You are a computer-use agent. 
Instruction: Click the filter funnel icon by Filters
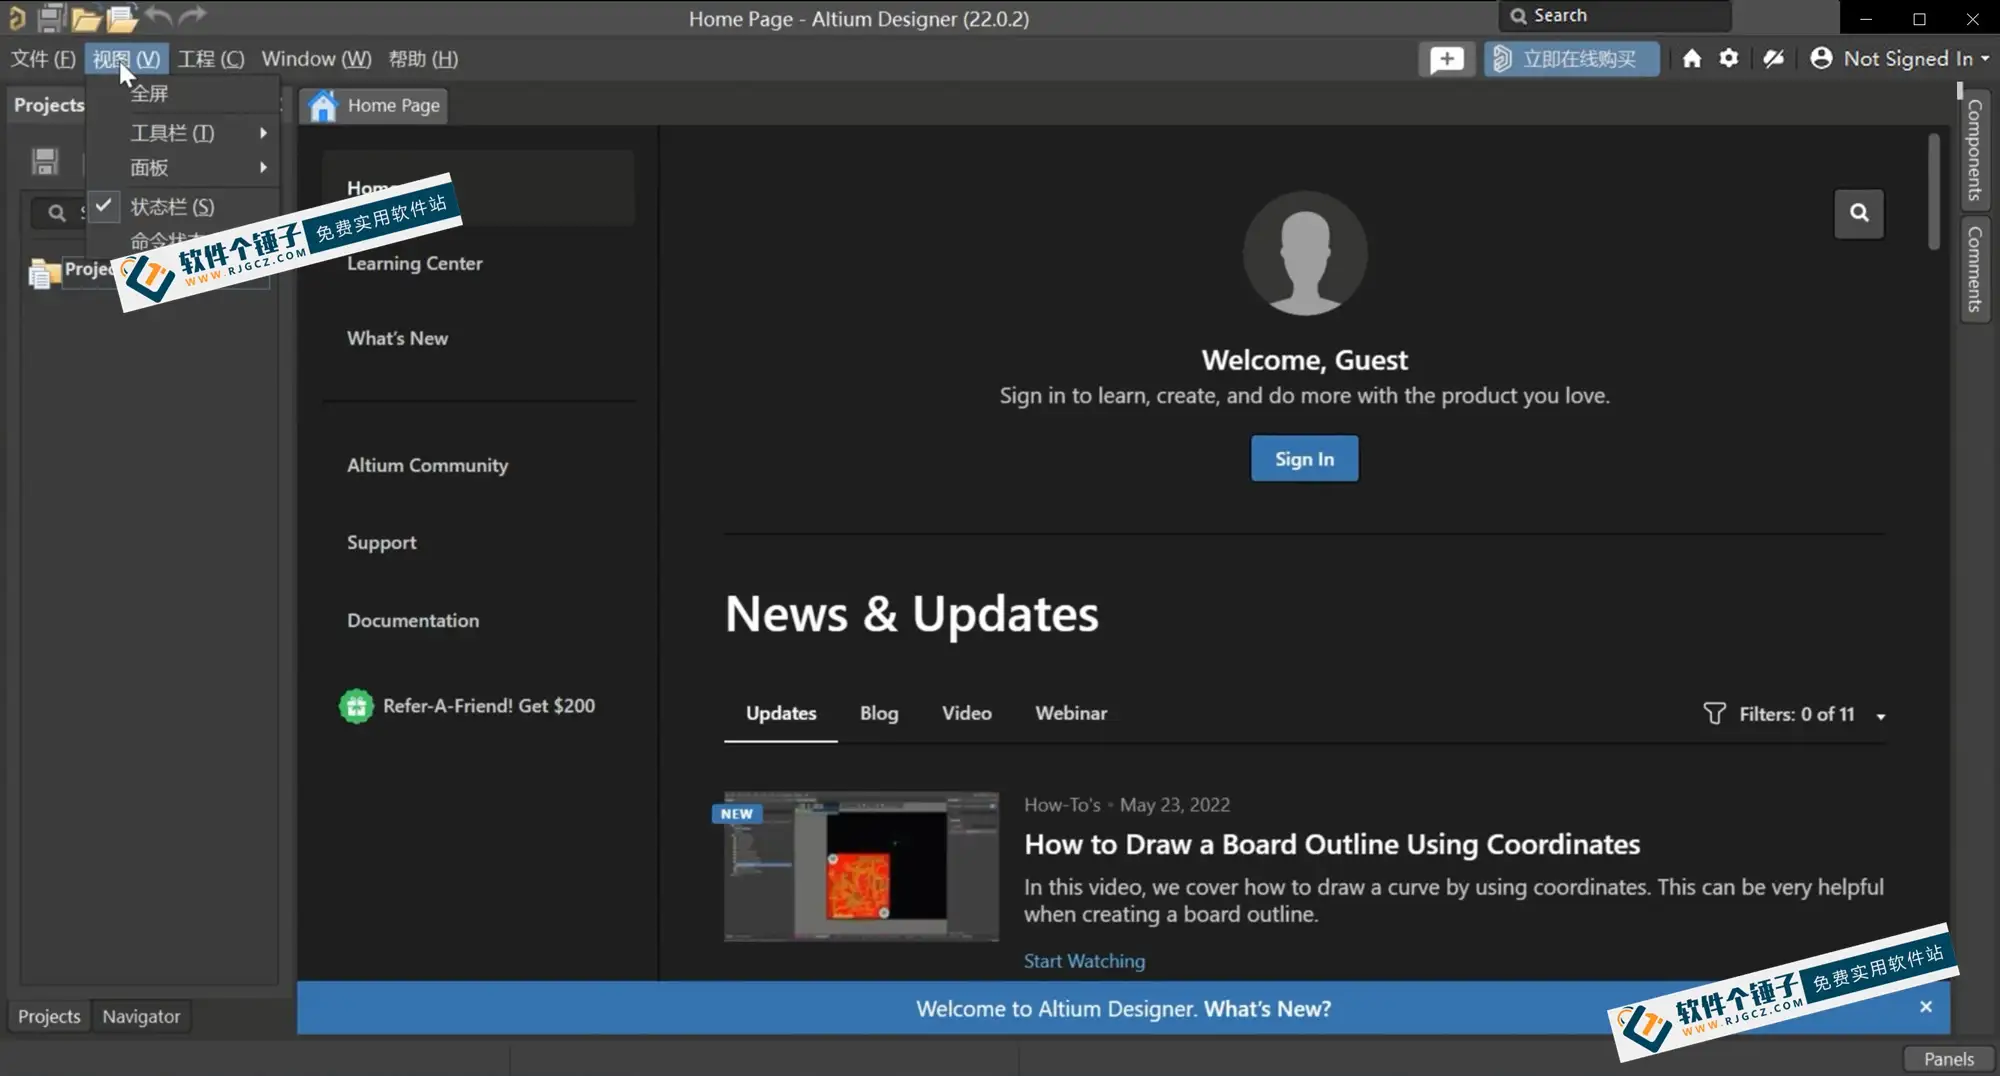pos(1714,713)
